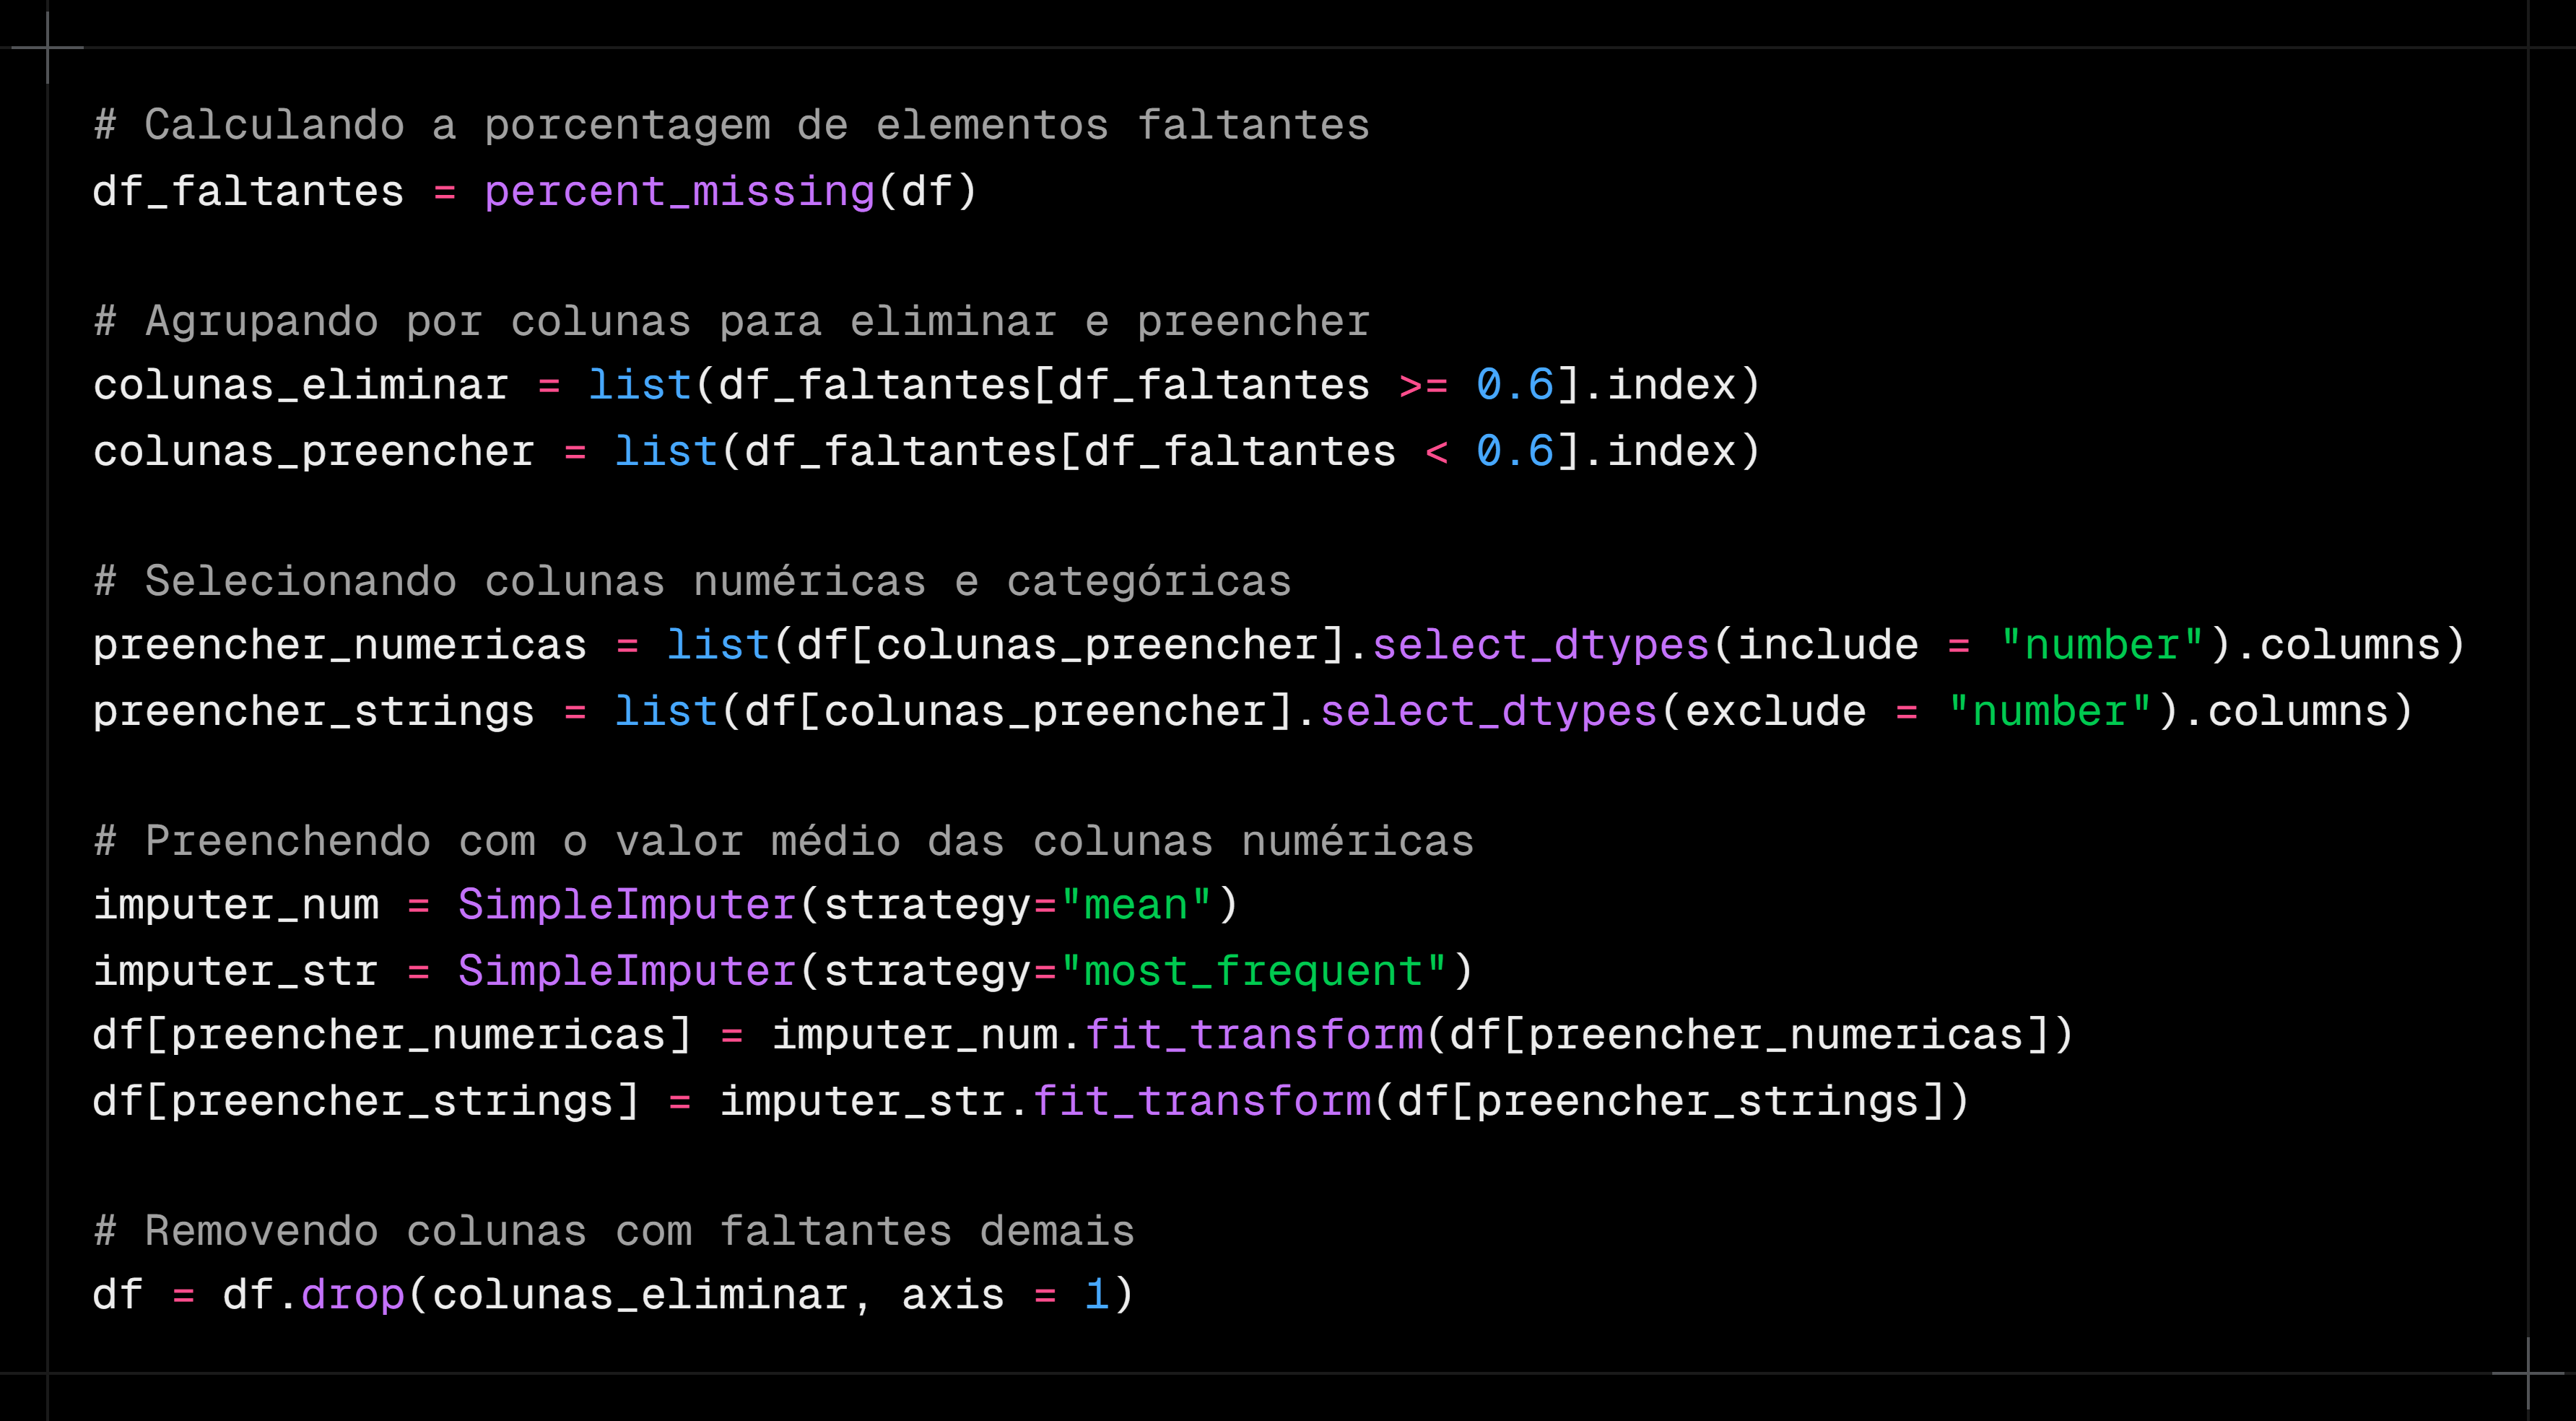
Task: Click the comment "# Selecionando colunas numéricas e categóricas"
Action: [x=692, y=581]
